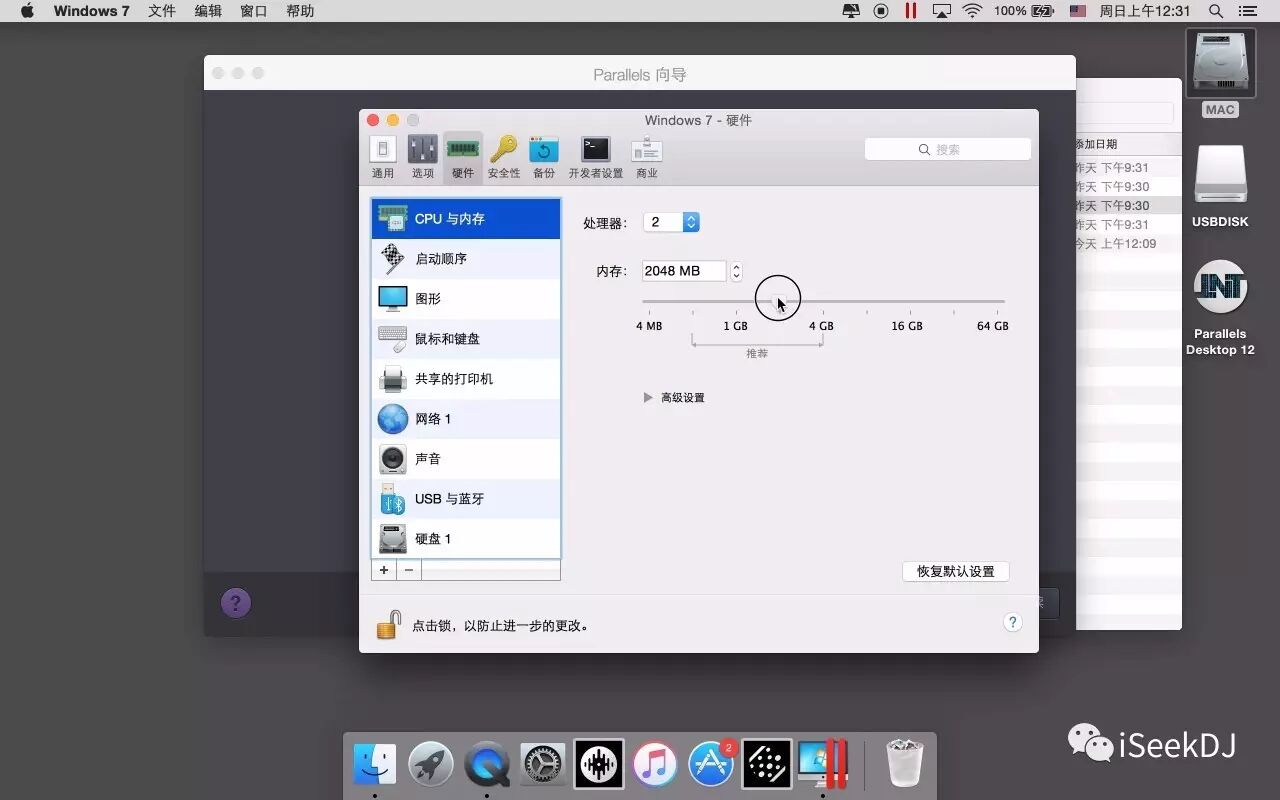Viewport: 1280px width, 800px height.
Task: Launch Launchpad from the Dock
Action: pos(431,765)
